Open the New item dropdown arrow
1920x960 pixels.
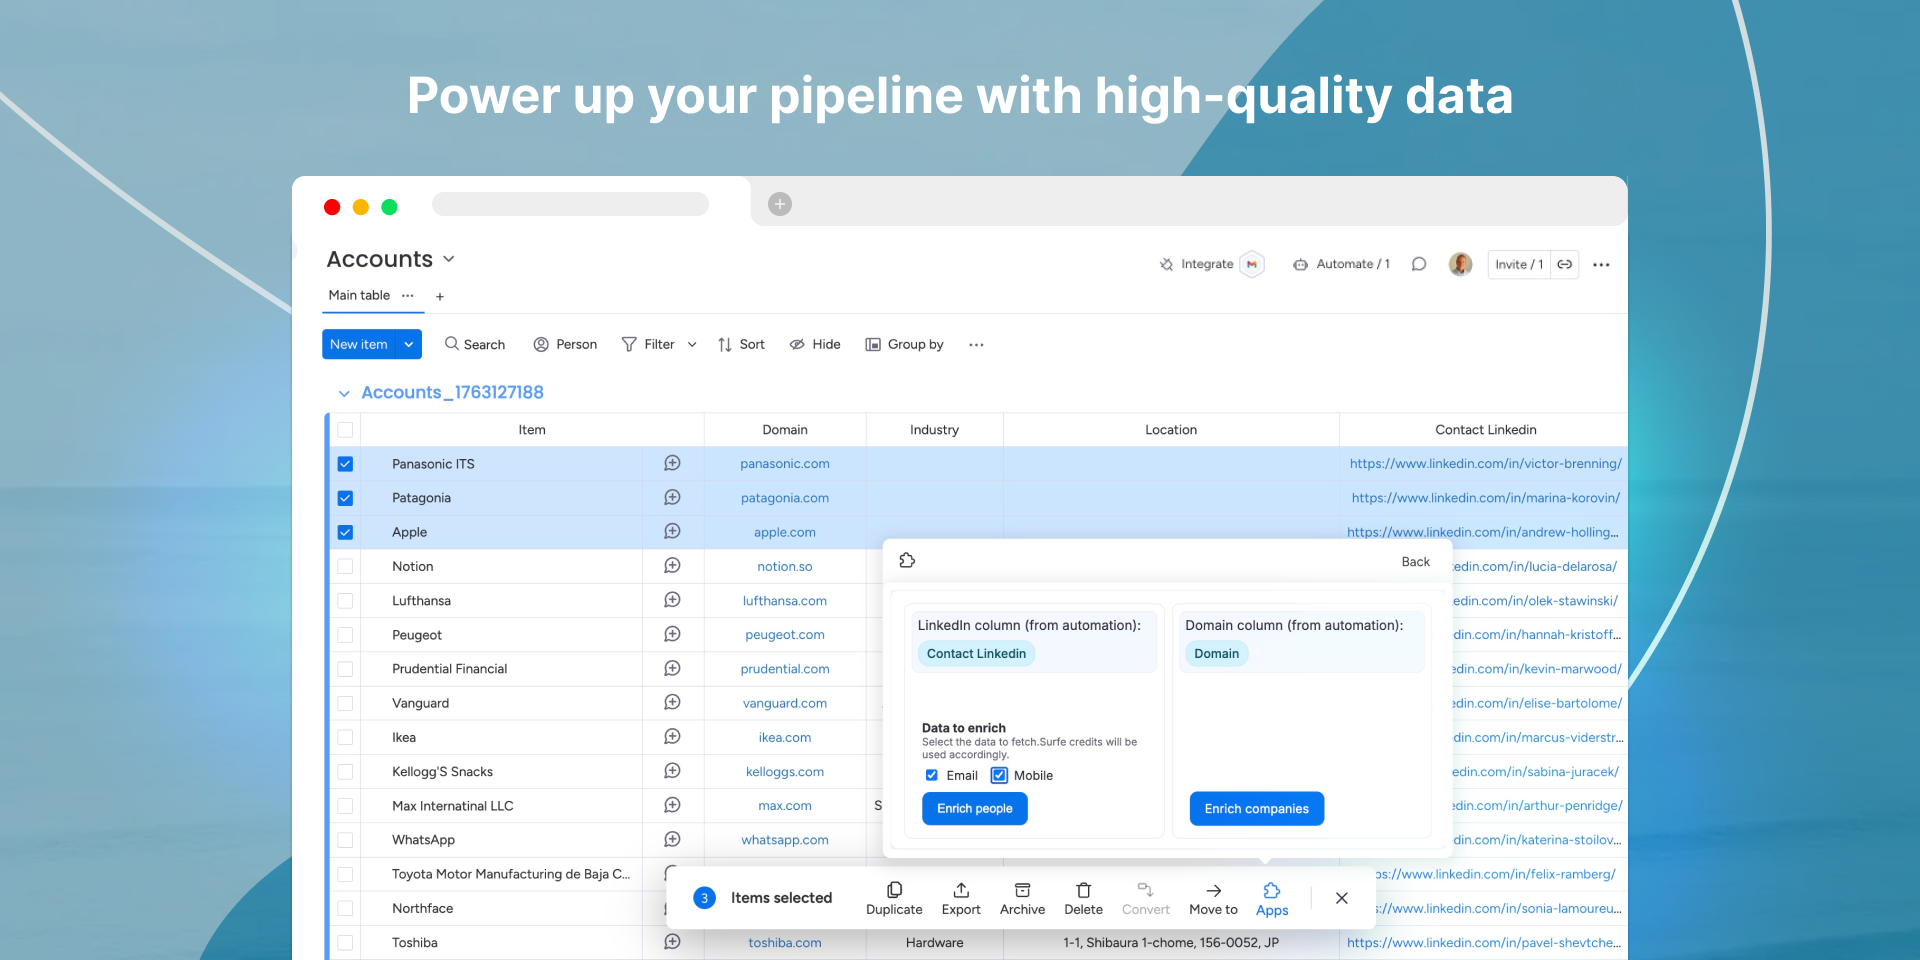pos(408,344)
